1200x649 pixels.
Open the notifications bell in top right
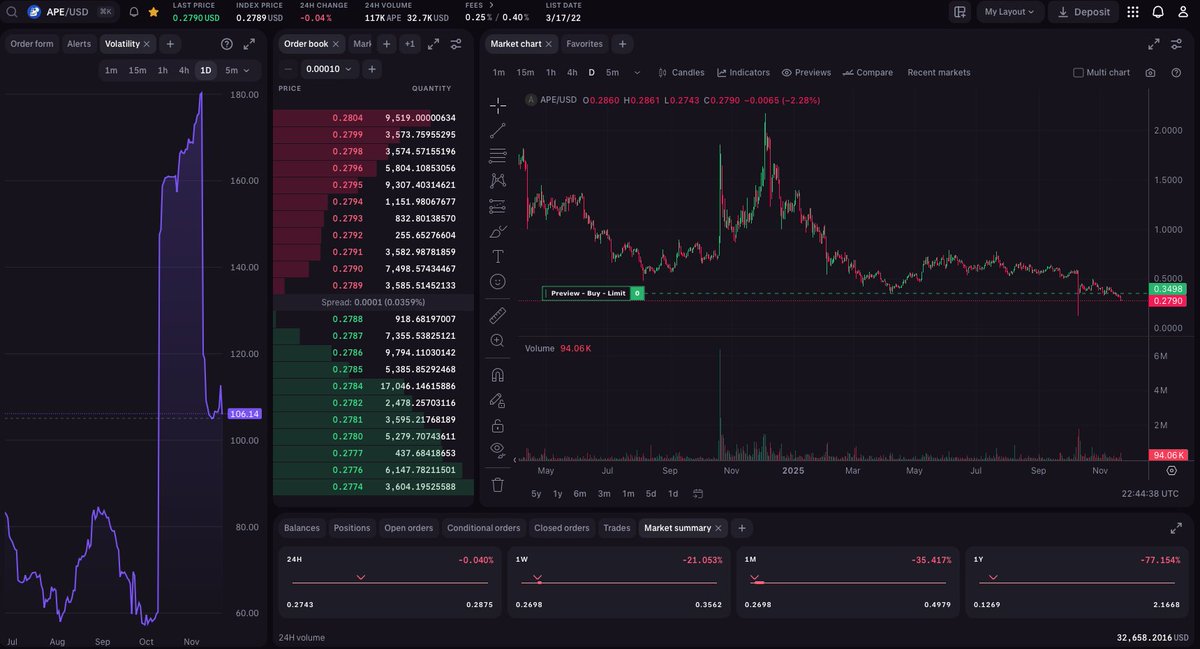click(1158, 12)
